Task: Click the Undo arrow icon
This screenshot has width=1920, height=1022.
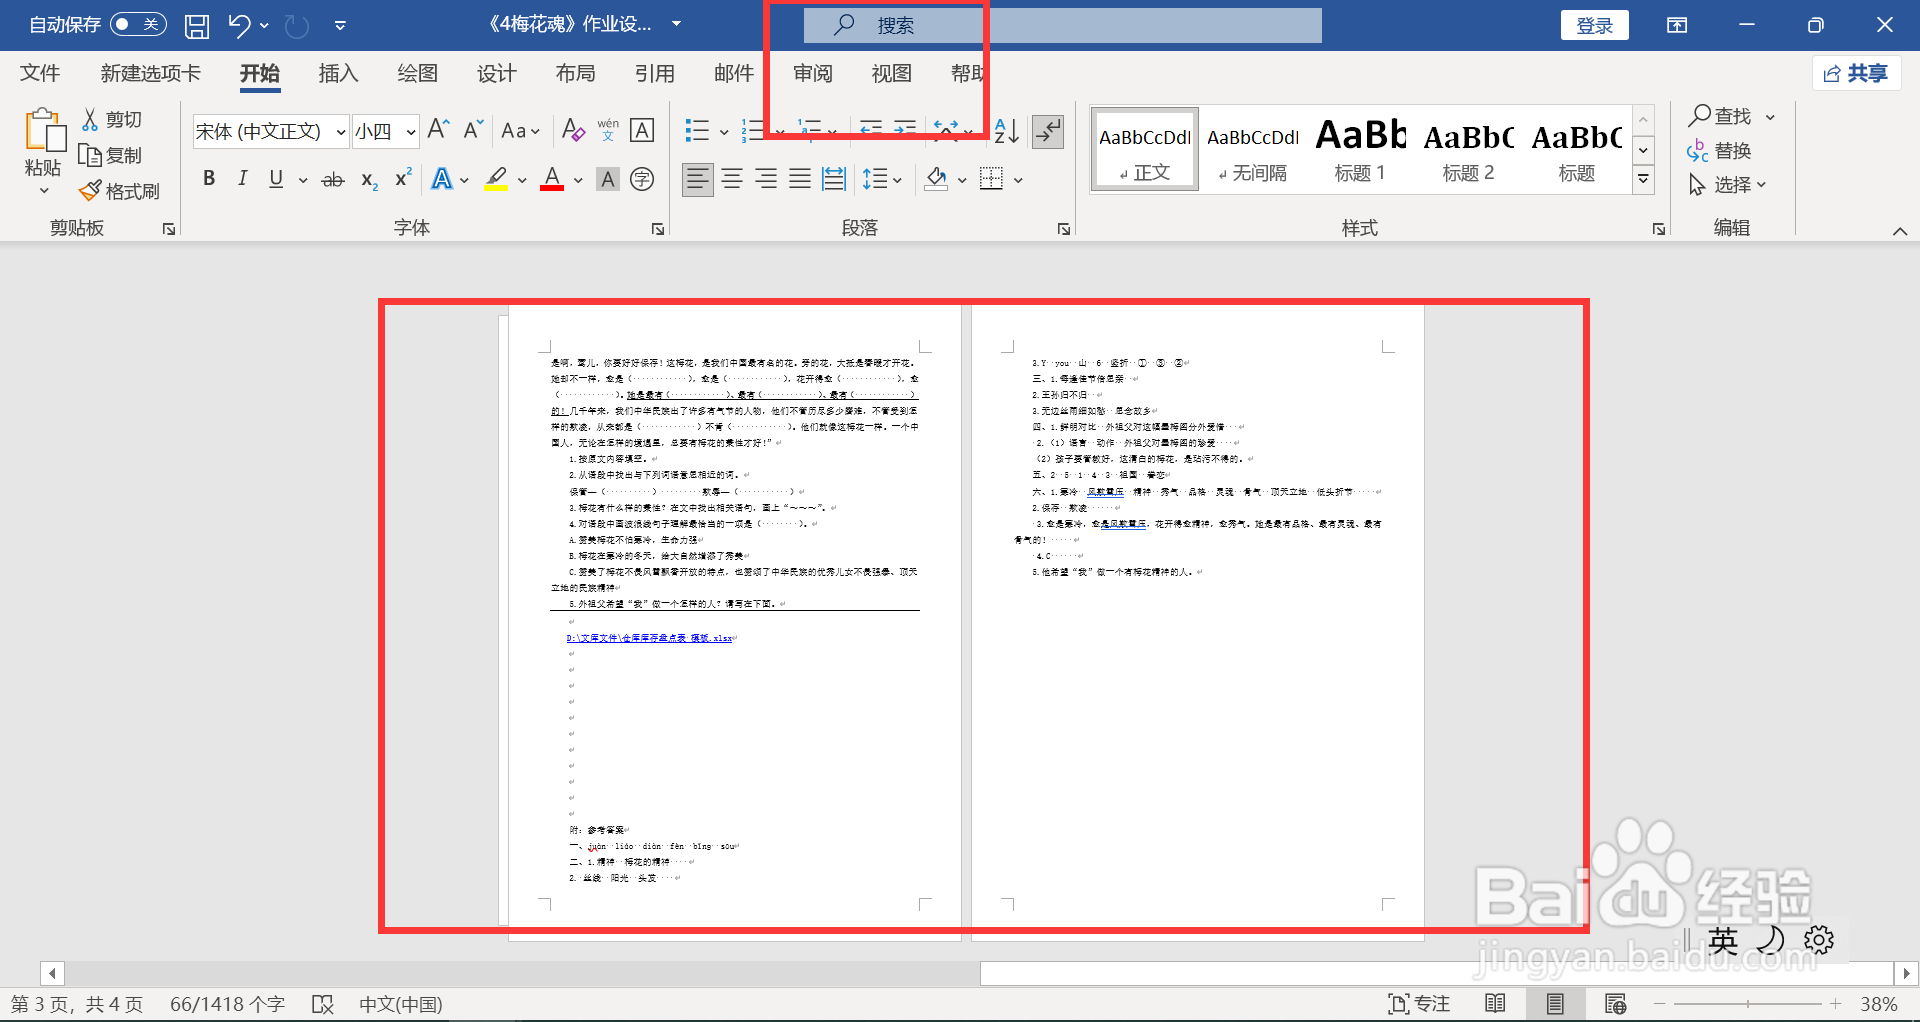Action: [238, 25]
